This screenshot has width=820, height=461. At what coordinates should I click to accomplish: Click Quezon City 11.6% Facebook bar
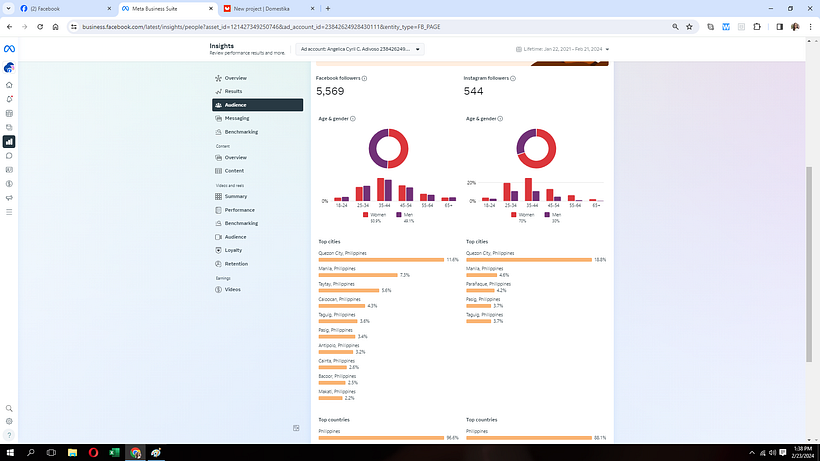pos(381,260)
